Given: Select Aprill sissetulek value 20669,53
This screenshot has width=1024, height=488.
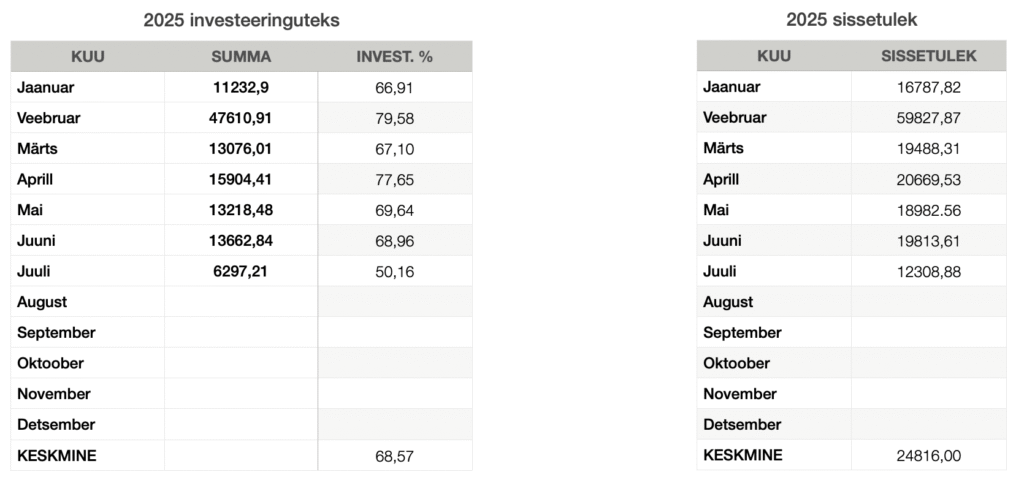Looking at the screenshot, I should [929, 179].
